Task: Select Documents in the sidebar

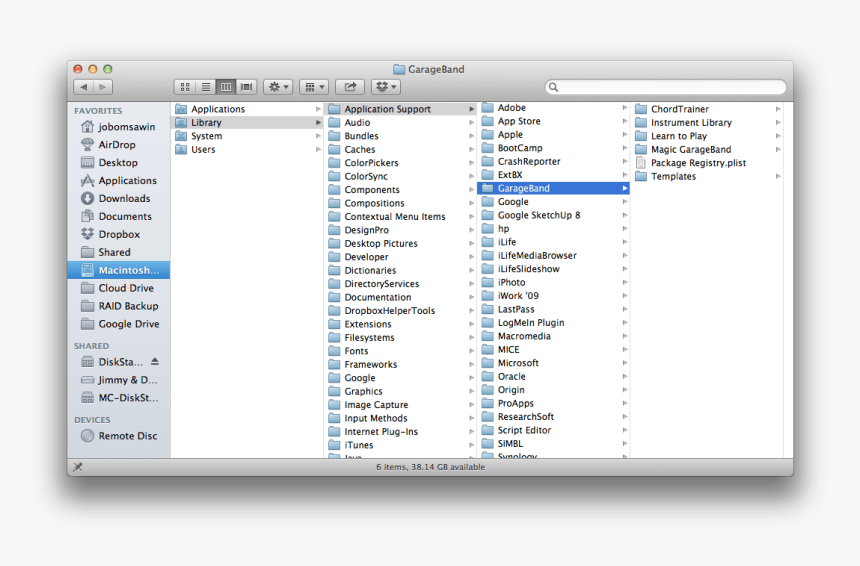Action: (119, 217)
